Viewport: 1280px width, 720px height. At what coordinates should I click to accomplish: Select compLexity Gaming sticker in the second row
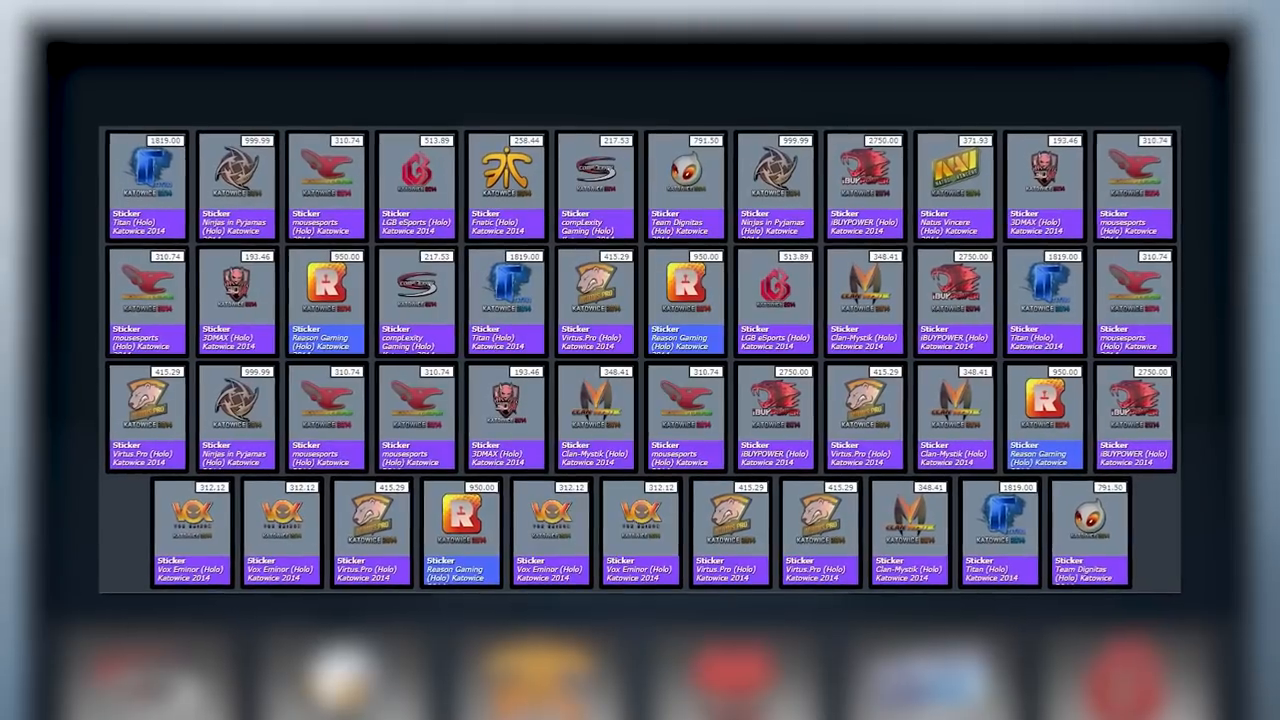click(416, 302)
